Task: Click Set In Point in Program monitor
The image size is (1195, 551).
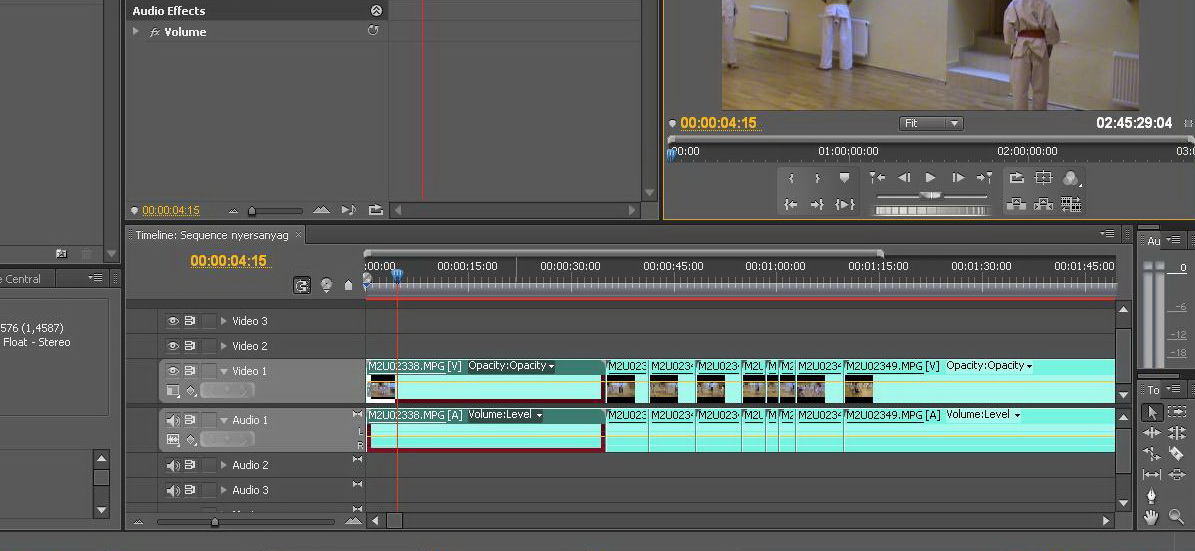Action: point(792,178)
